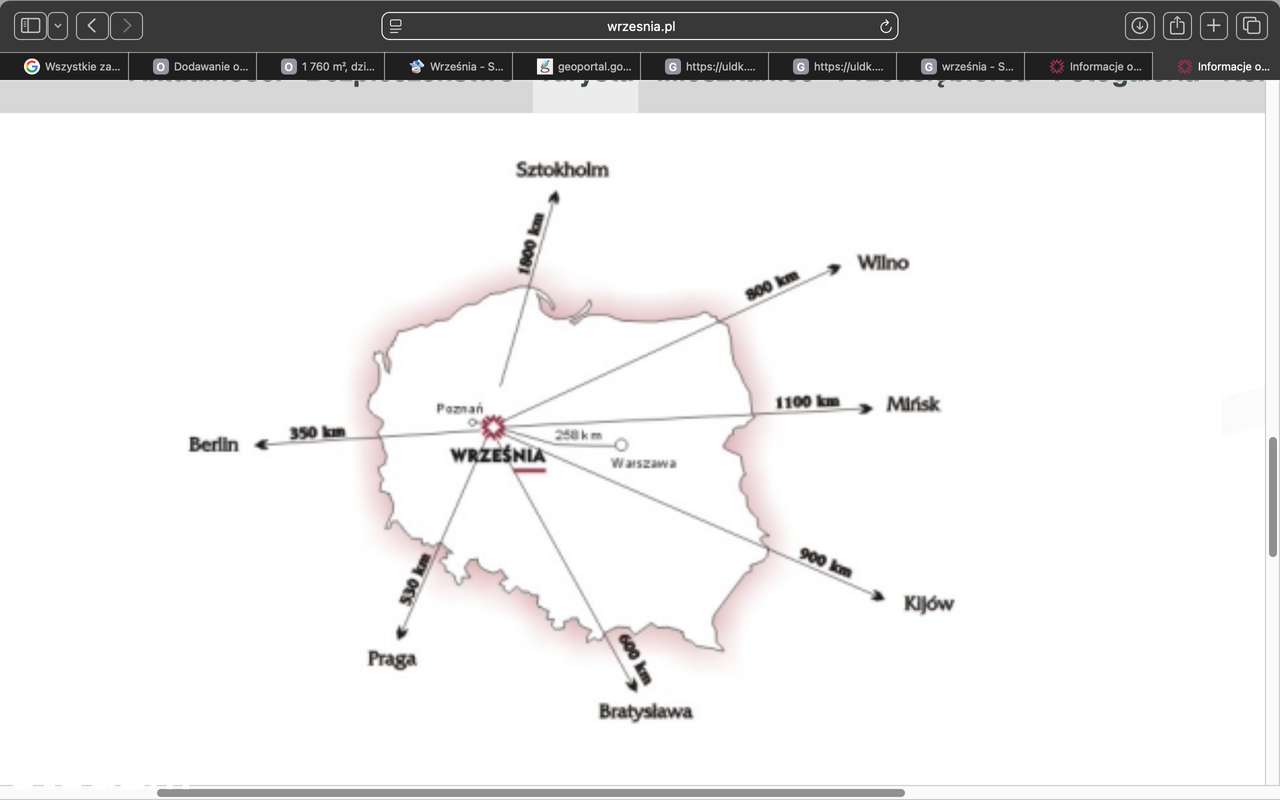The width and height of the screenshot is (1280, 800).
Task: Click the "900 km" distance to Kijów
Action: click(x=825, y=562)
